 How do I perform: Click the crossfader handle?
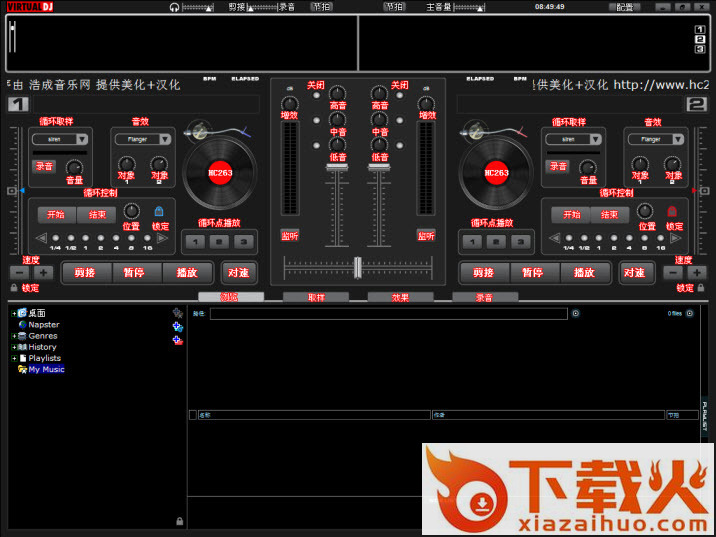(358, 267)
